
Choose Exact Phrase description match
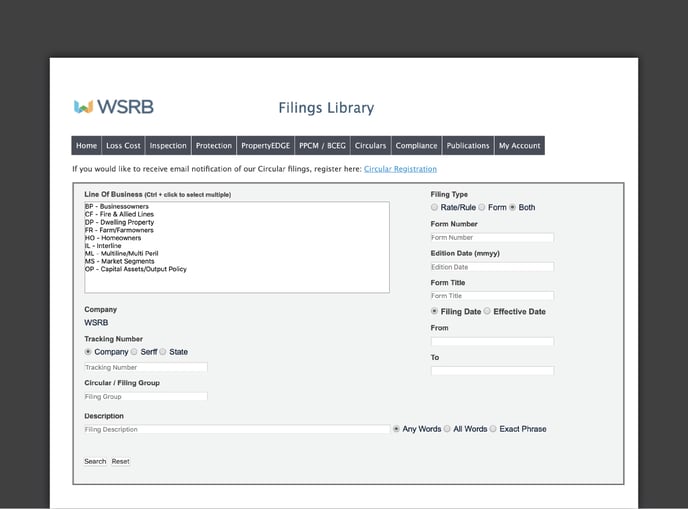tap(493, 429)
